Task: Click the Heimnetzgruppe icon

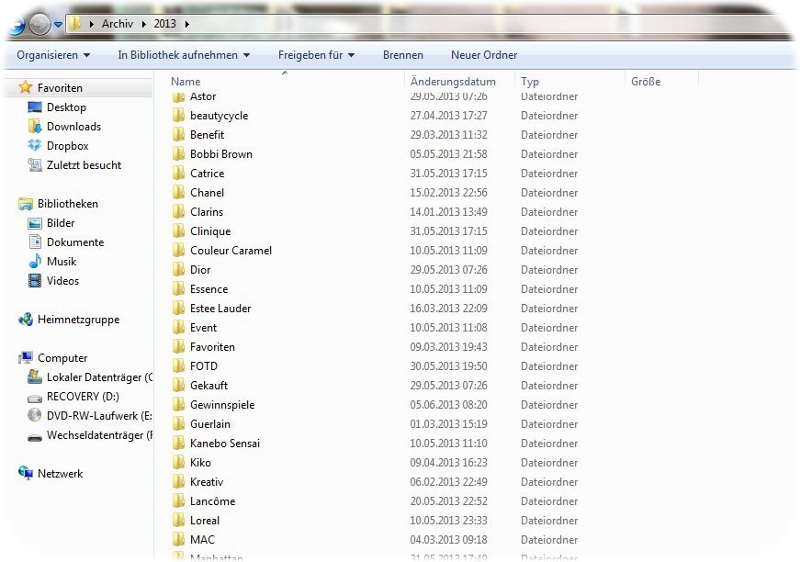Action: [x=25, y=319]
